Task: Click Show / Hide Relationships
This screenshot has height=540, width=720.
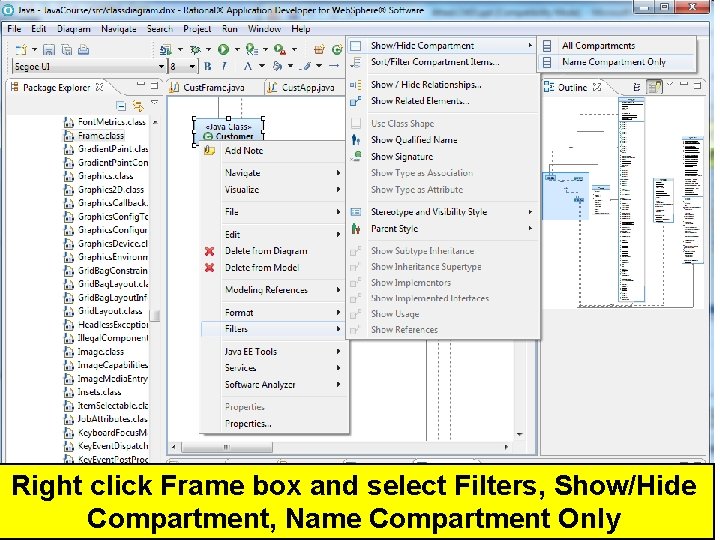Action: [442, 85]
